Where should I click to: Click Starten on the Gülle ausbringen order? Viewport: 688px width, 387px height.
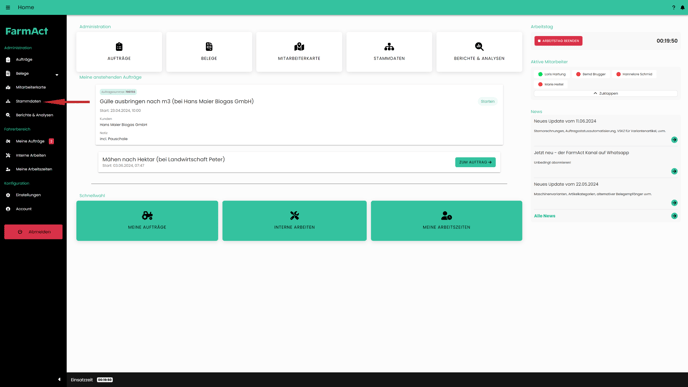(487, 101)
